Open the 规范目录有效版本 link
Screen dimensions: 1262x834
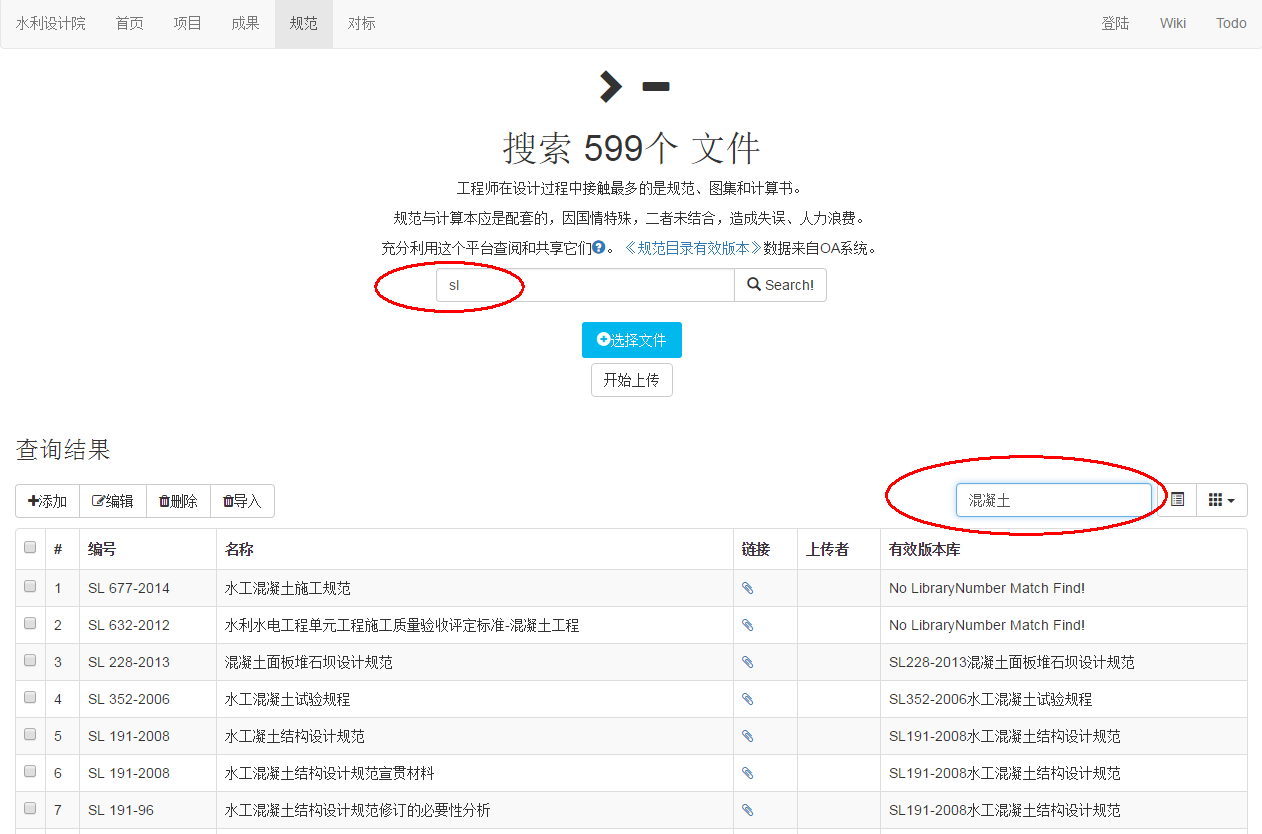click(692, 248)
